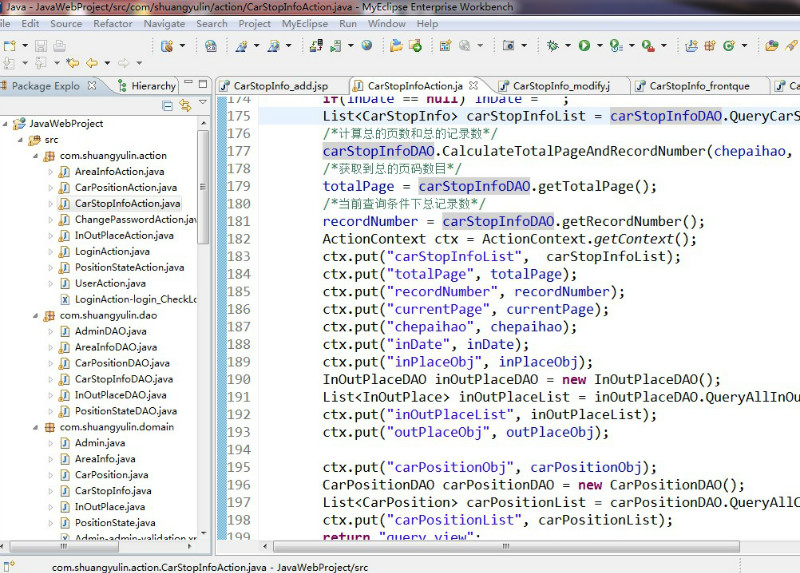Click the Last Edit Location arrow icon

tap(73, 63)
